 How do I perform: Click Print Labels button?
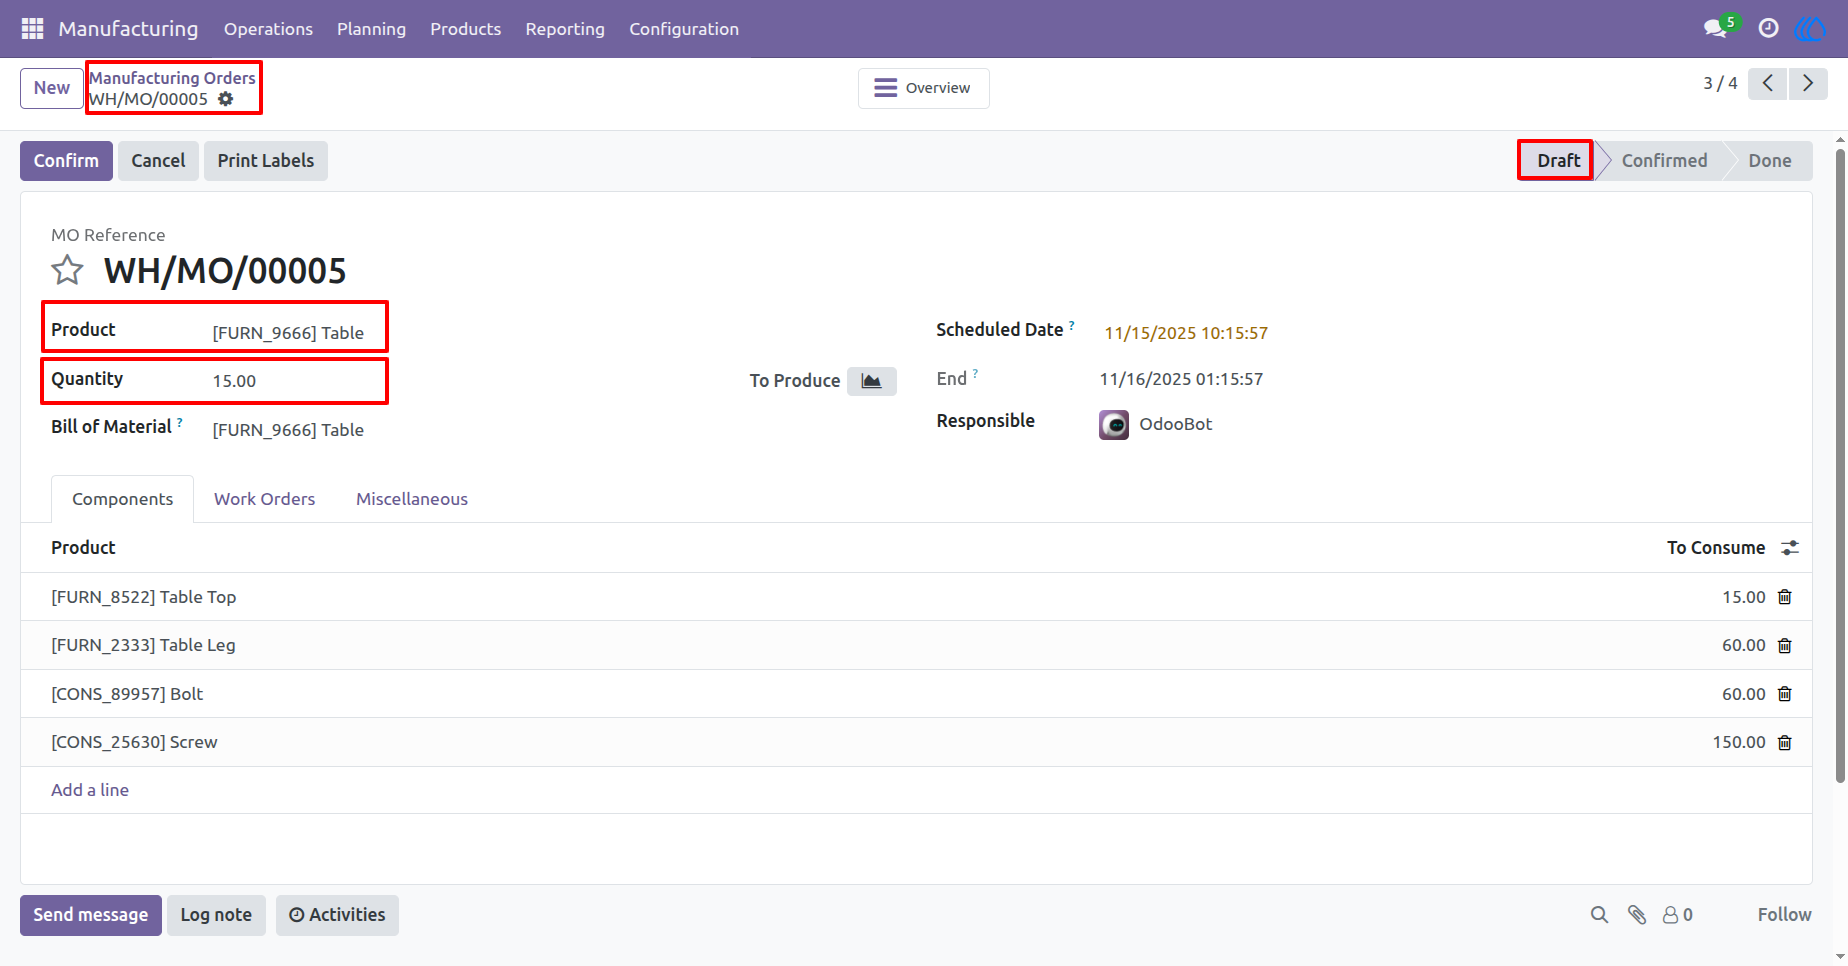(266, 161)
